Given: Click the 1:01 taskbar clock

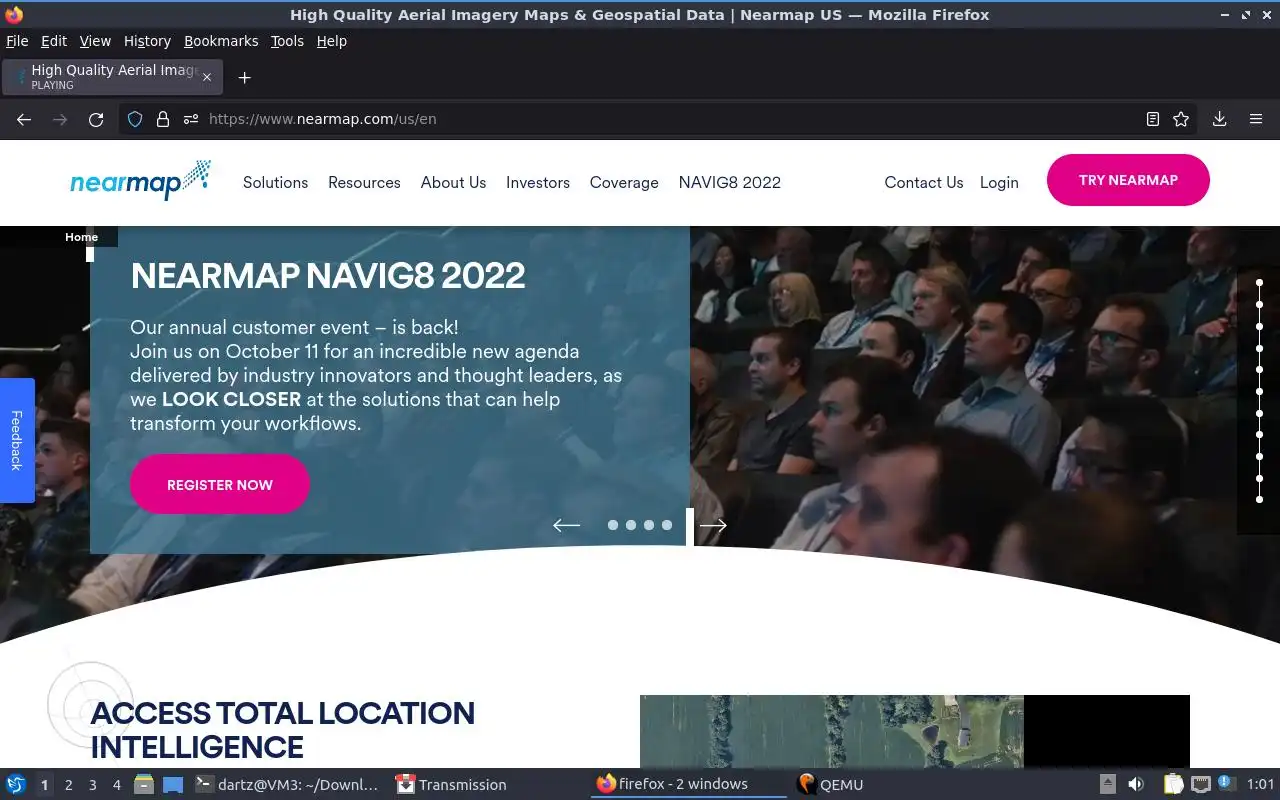Looking at the screenshot, I should [x=1260, y=785].
